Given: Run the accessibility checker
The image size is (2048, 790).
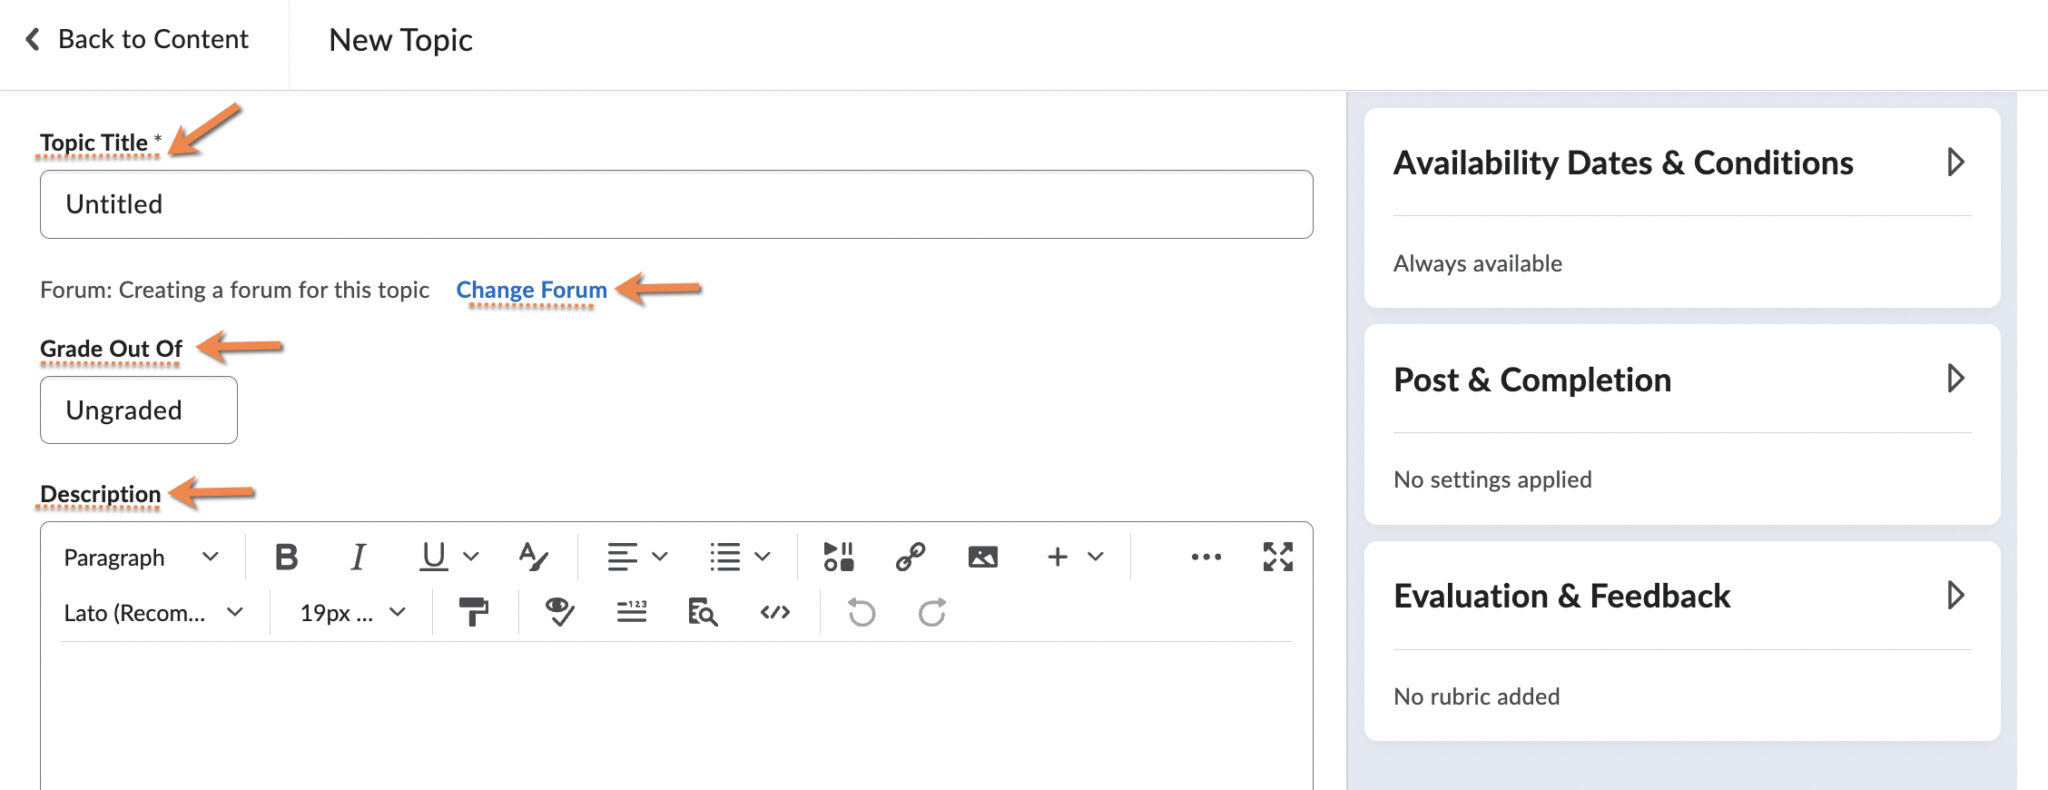Looking at the screenshot, I should point(560,613).
